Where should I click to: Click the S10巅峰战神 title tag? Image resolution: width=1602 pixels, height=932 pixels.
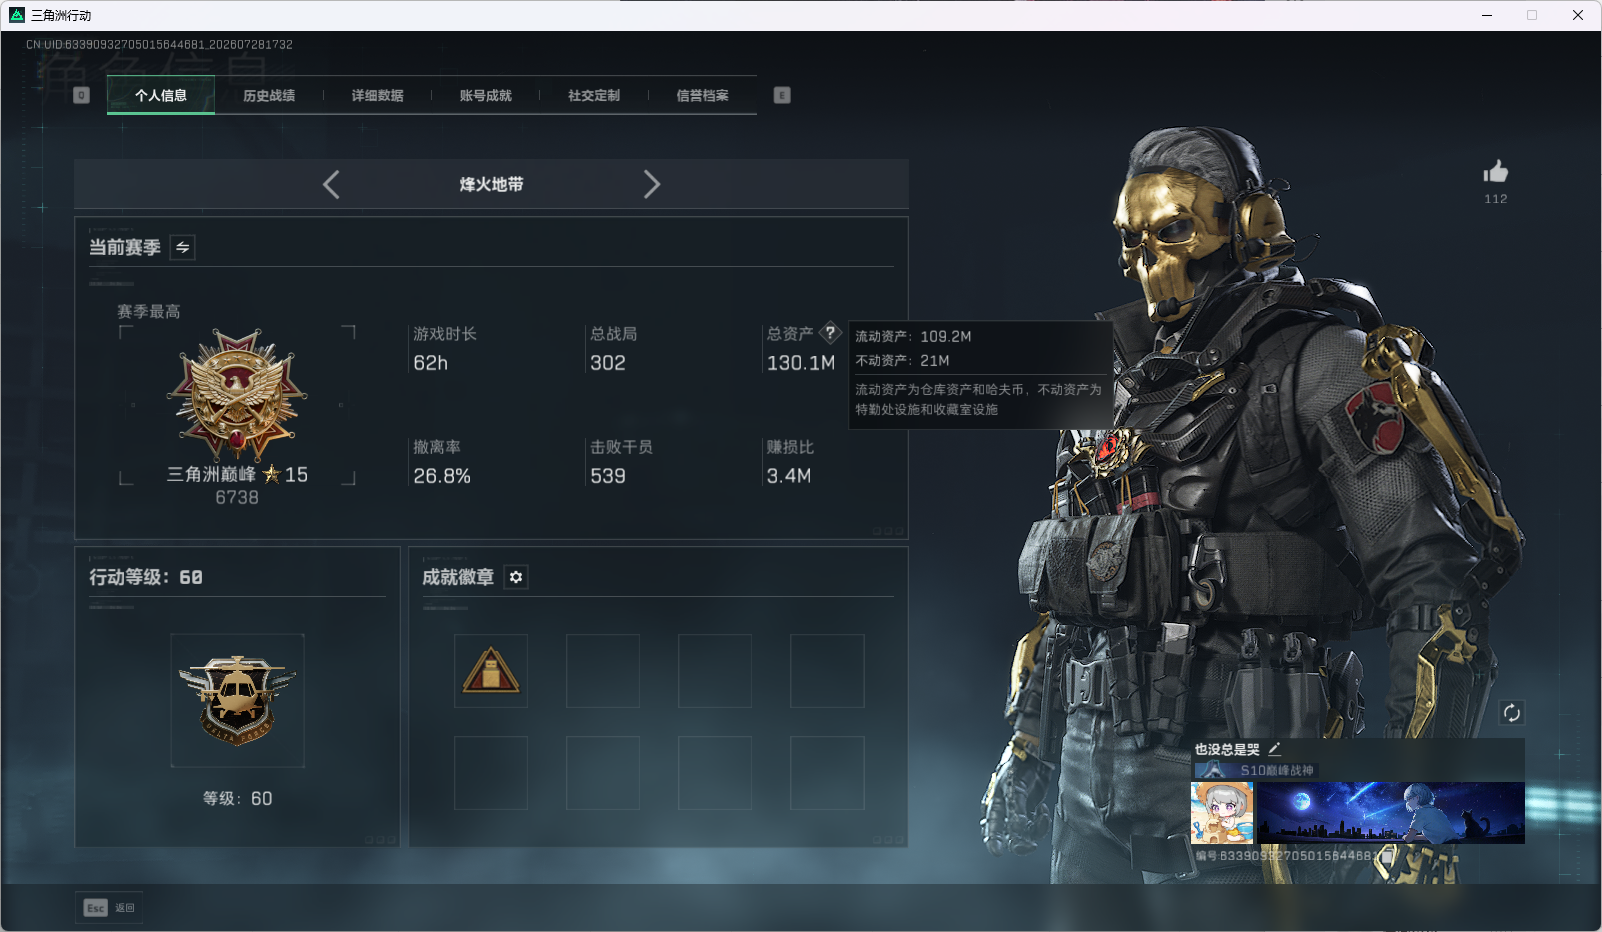point(1256,770)
